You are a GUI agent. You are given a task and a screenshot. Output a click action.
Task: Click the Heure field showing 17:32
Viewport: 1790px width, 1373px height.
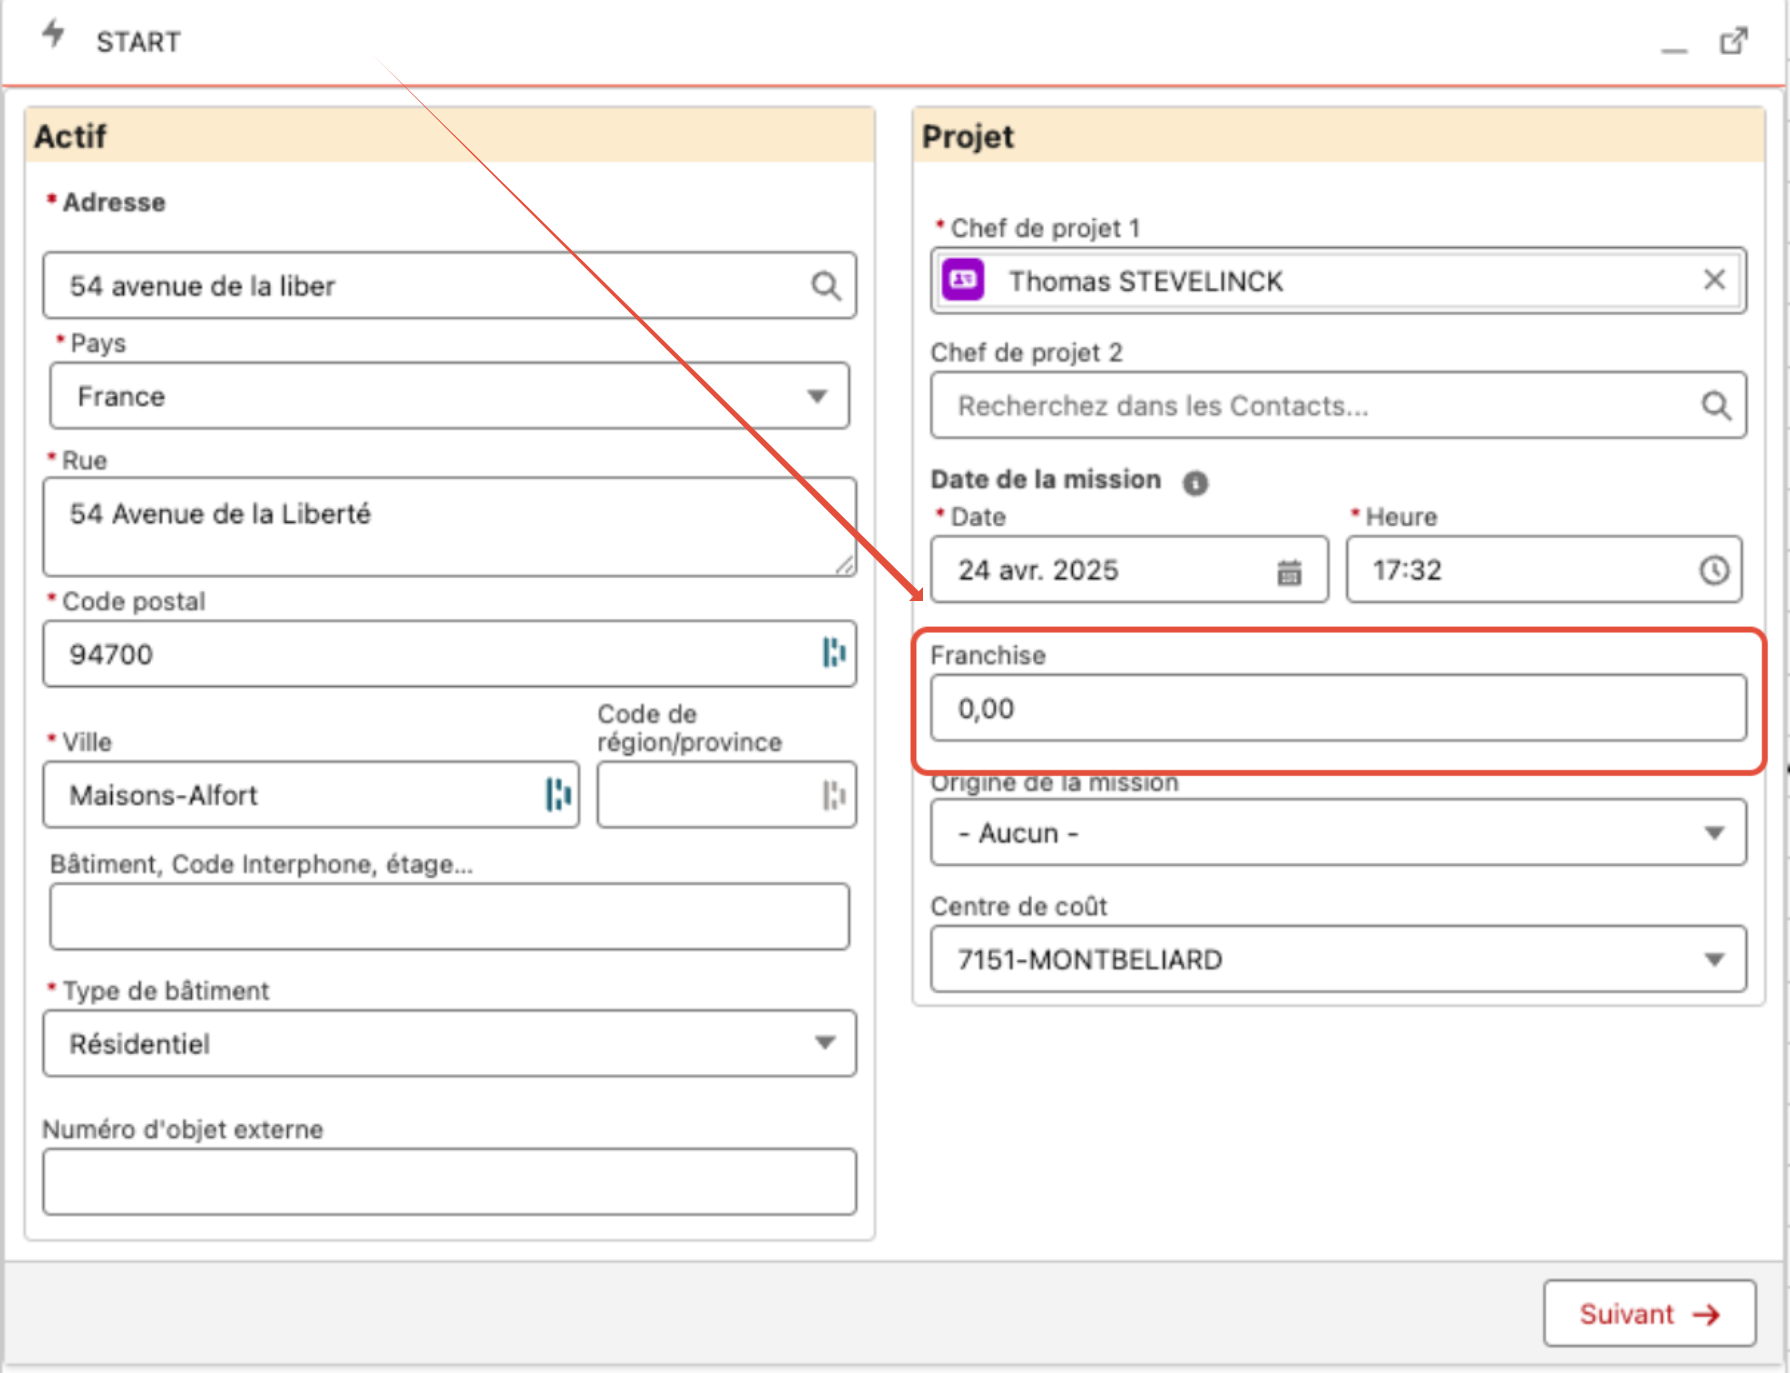pyautogui.click(x=1544, y=569)
